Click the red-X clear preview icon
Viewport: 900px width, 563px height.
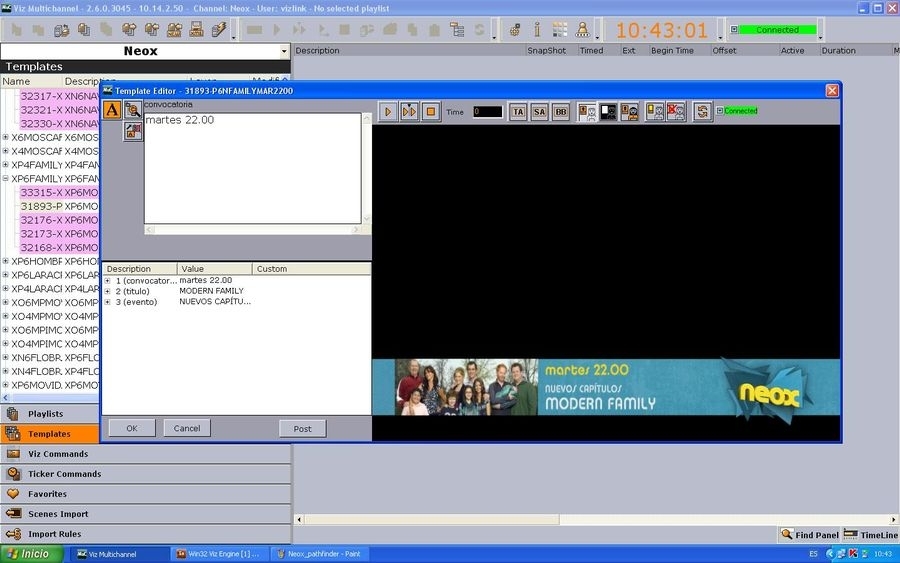(676, 111)
